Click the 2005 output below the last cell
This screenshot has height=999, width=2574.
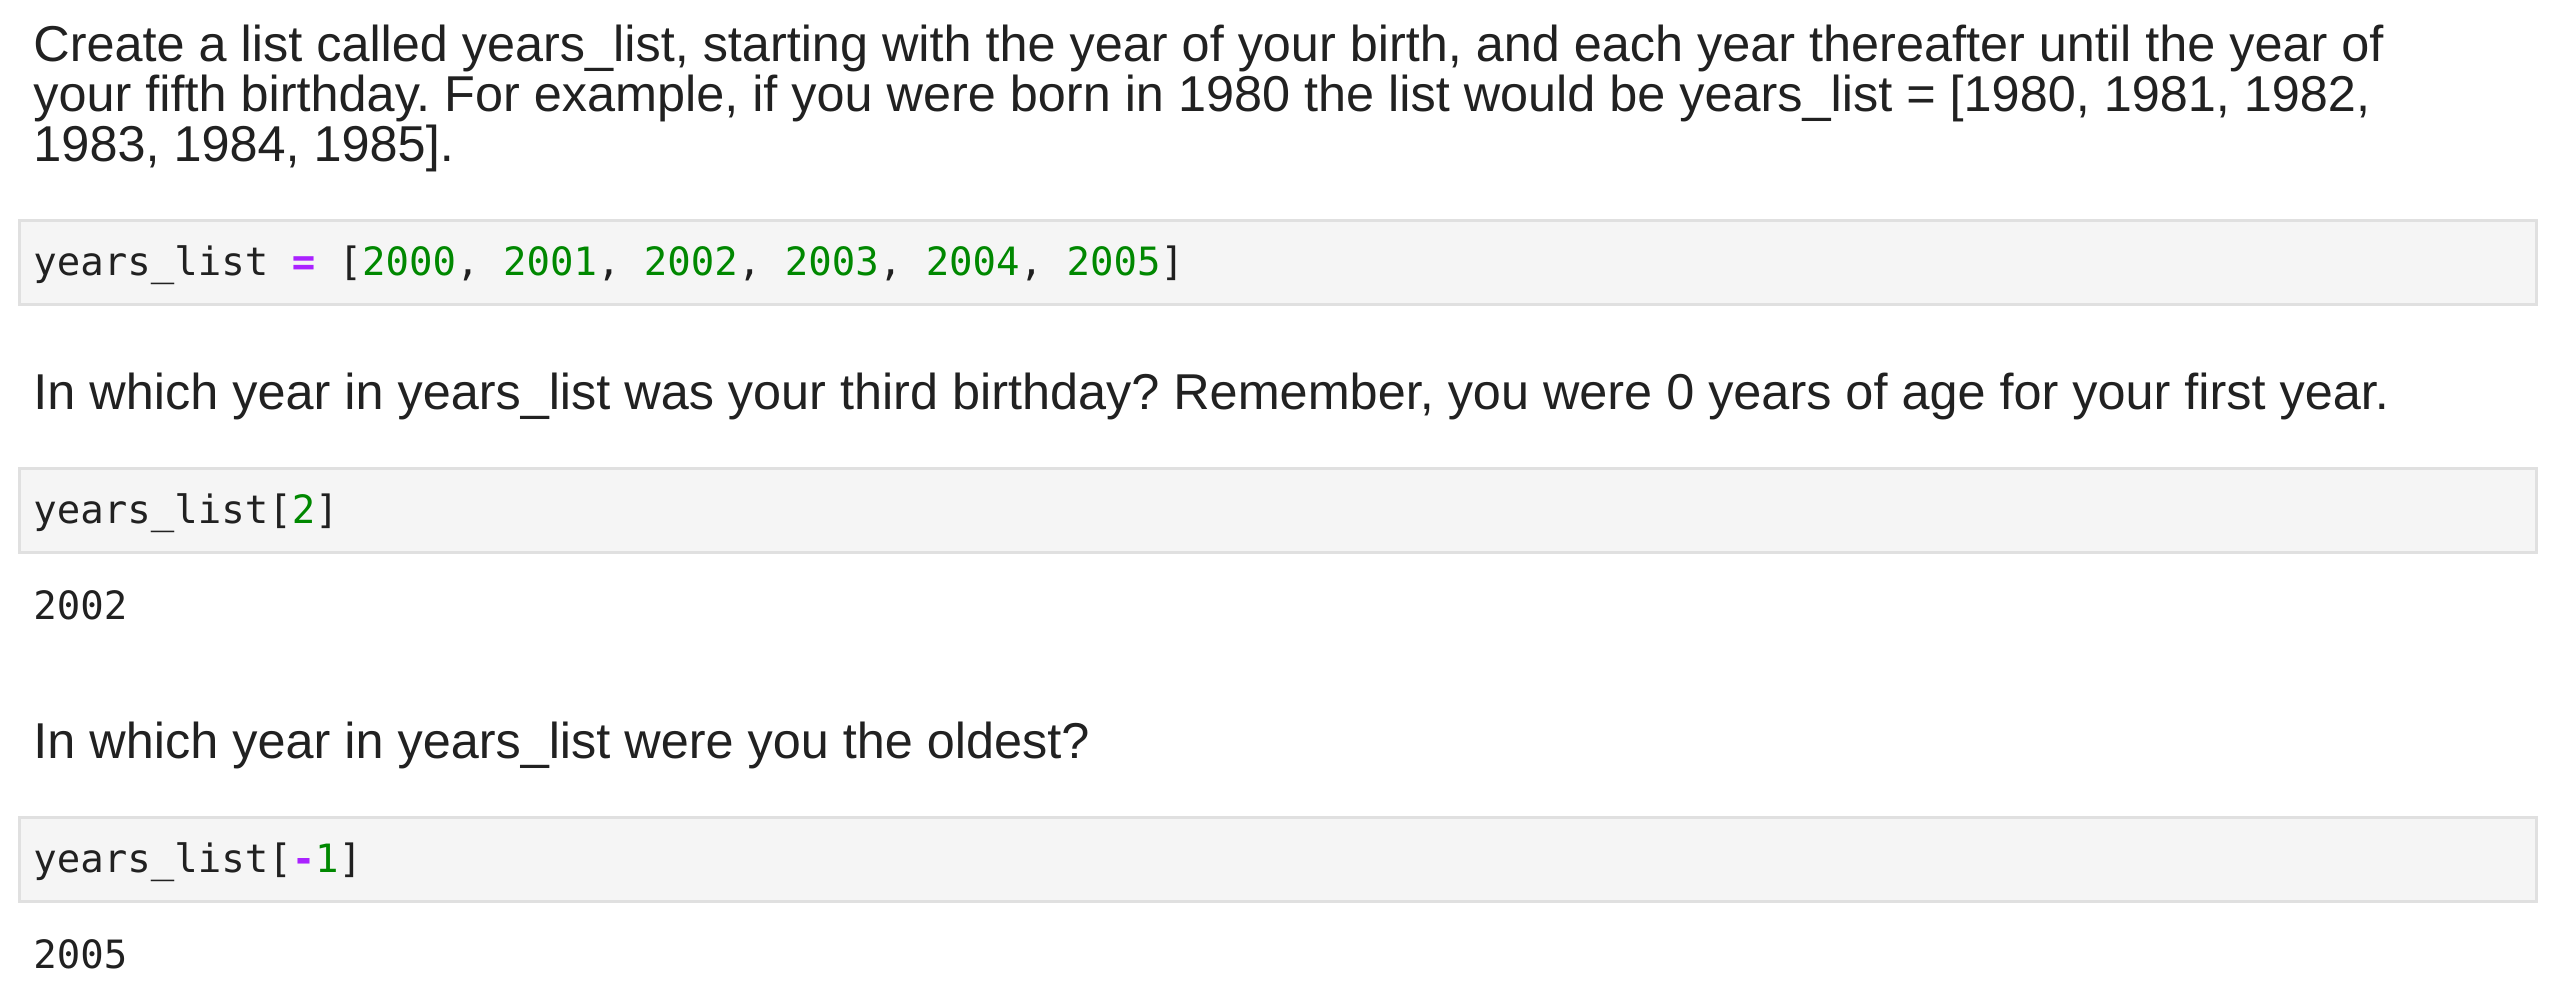[80, 955]
